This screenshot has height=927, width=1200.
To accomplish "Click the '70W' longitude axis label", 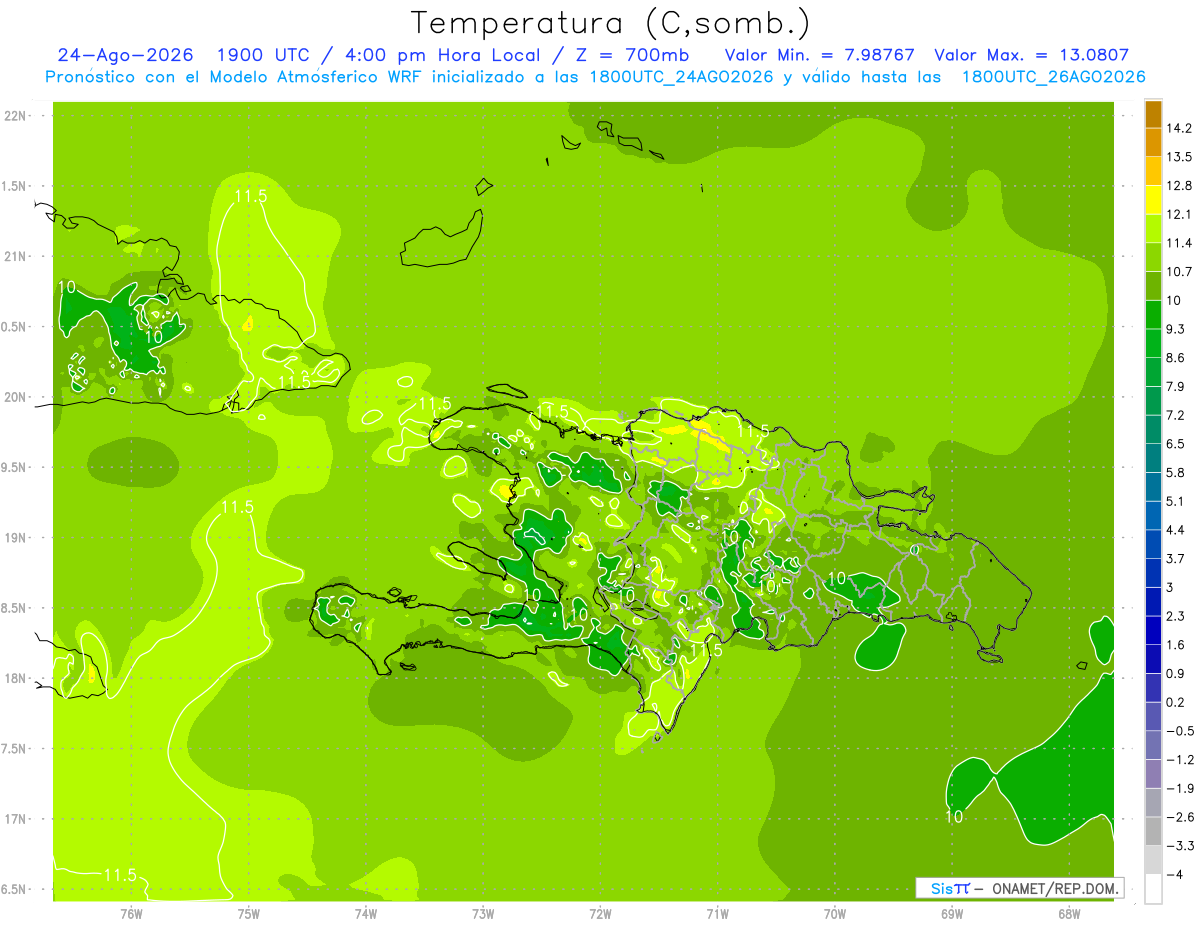I will point(835,912).
